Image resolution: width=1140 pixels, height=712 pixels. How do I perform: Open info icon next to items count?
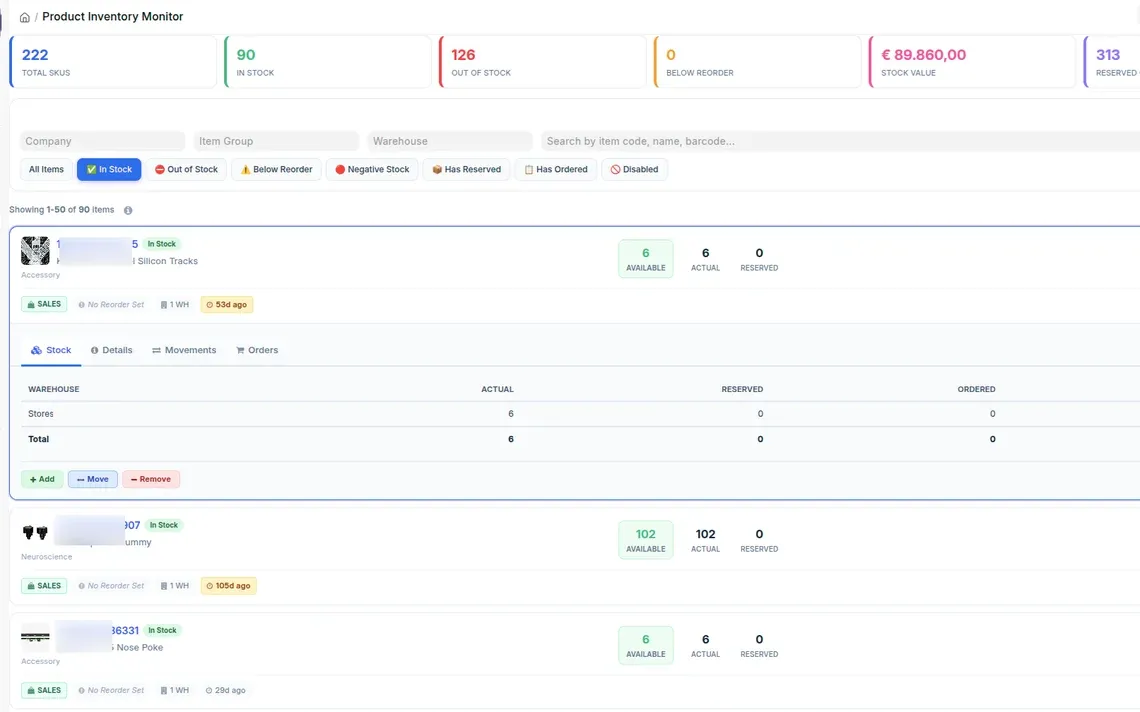click(128, 210)
